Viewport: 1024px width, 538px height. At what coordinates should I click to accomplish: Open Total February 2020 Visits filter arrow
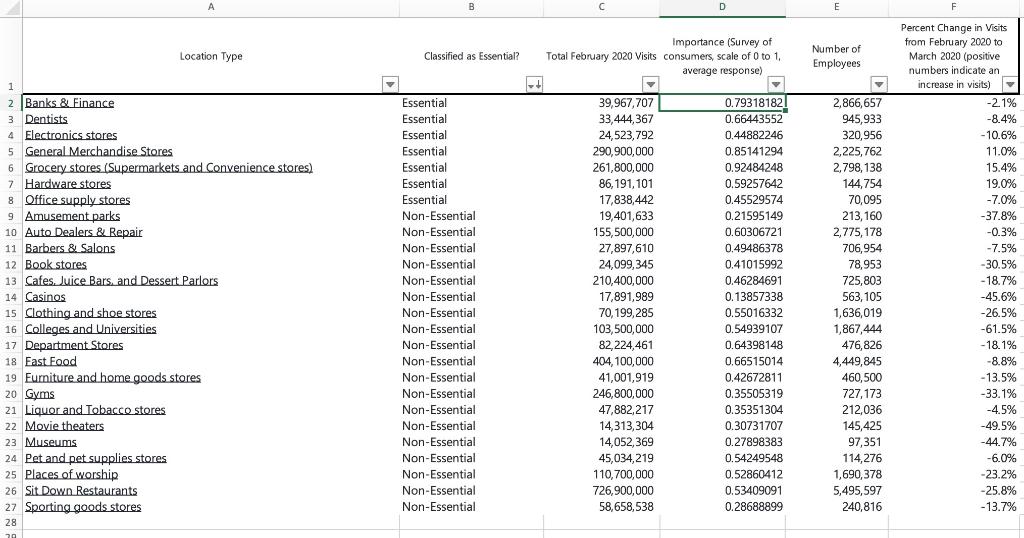650,84
